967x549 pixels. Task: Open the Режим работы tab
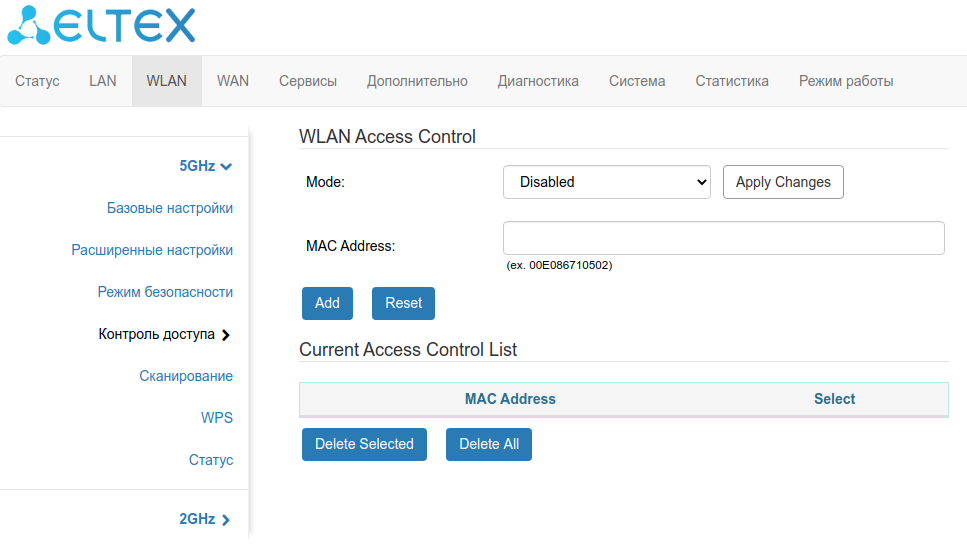pos(846,81)
